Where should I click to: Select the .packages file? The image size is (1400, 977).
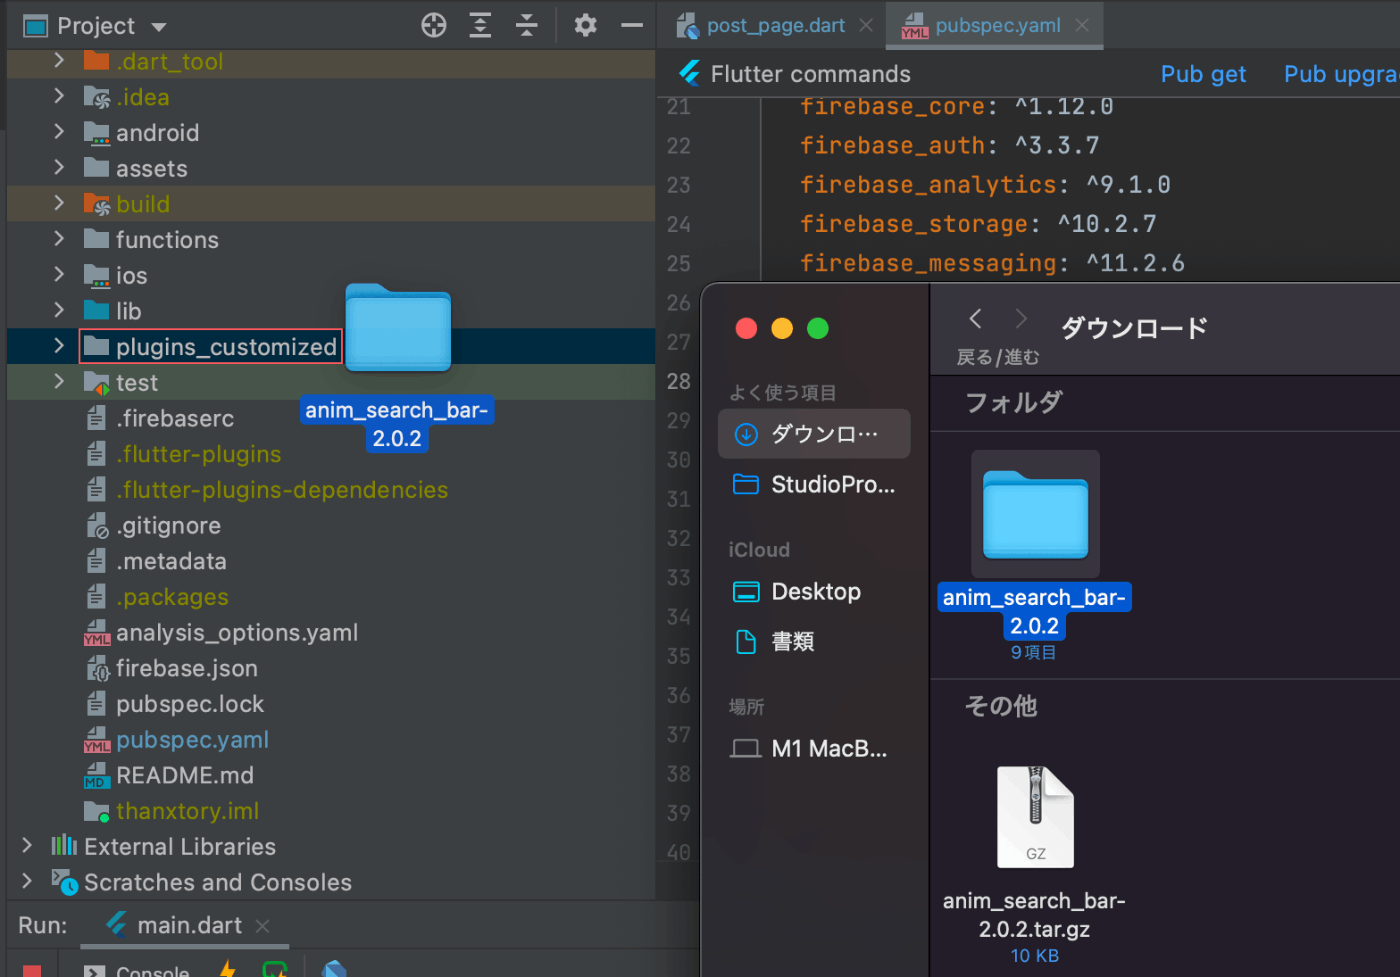pyautogui.click(x=171, y=597)
